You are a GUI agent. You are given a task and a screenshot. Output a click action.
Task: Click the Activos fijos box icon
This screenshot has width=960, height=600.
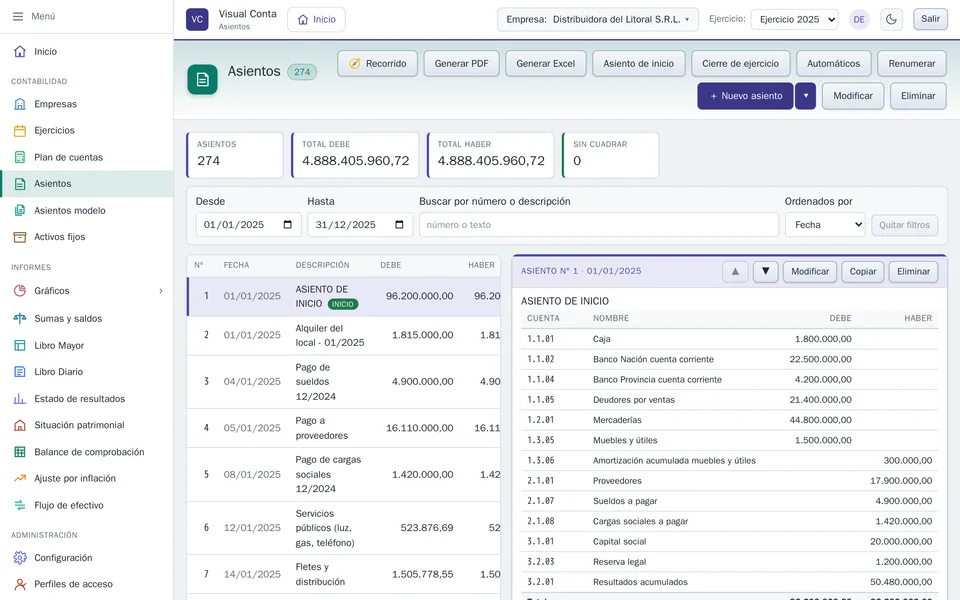coord(20,237)
